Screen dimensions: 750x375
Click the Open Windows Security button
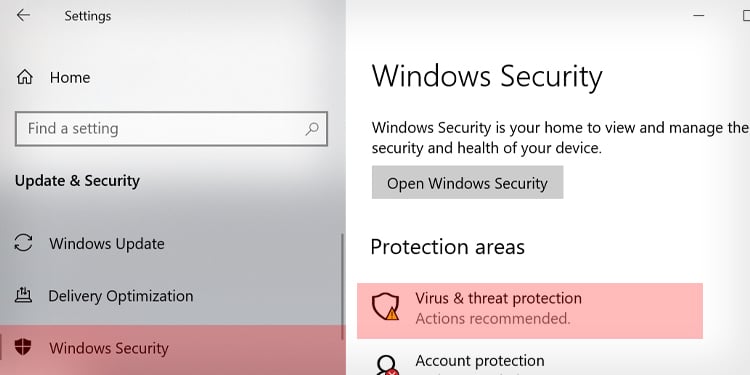pyautogui.click(x=467, y=182)
